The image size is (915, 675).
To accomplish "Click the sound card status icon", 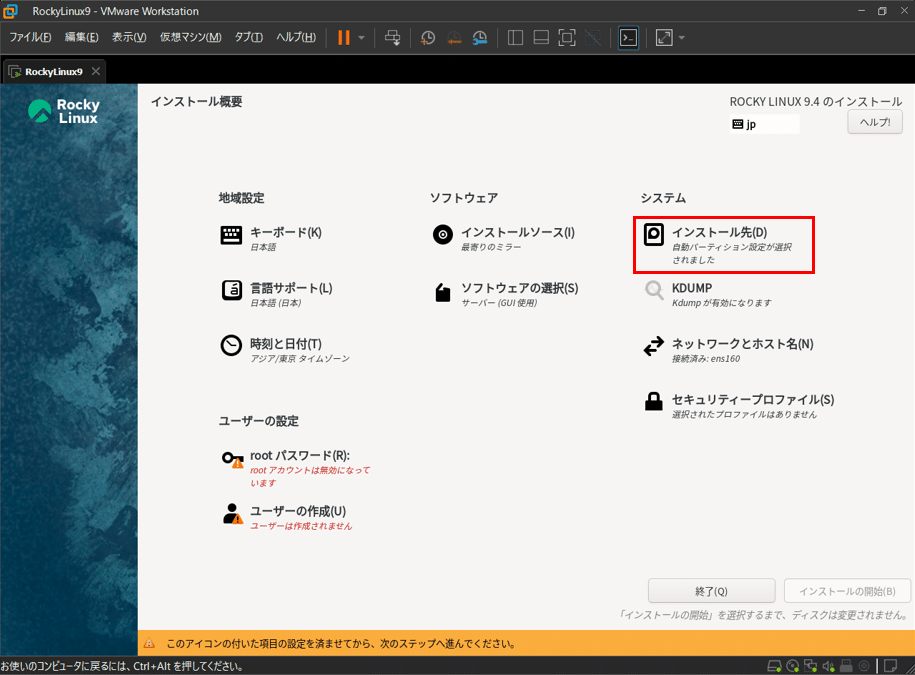I will (x=829, y=666).
